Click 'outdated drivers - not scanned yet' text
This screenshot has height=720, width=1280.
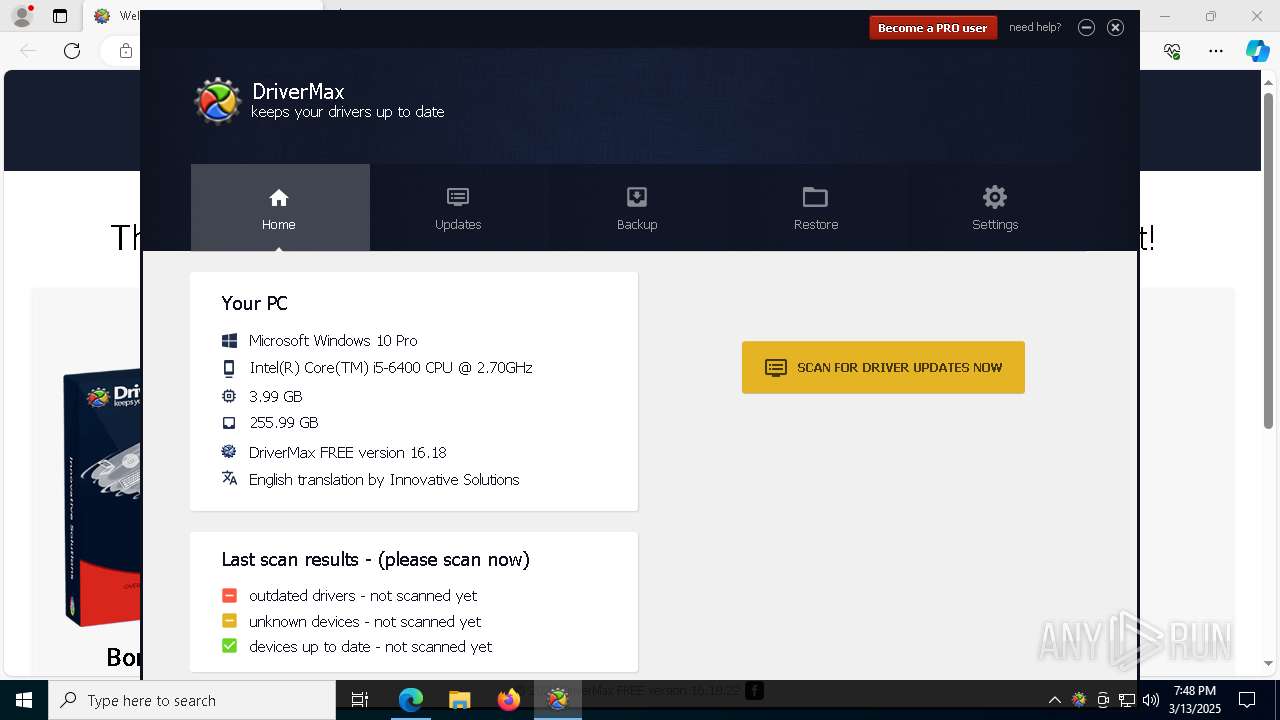363,595
